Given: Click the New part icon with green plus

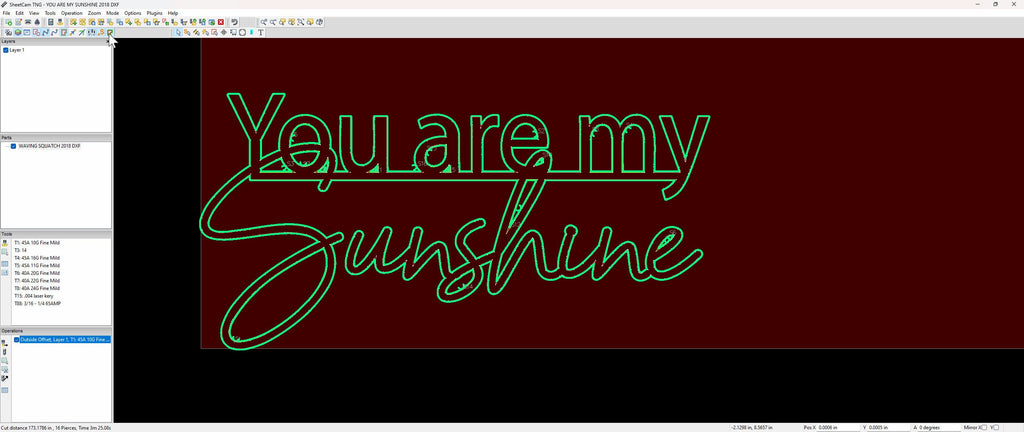Looking at the screenshot, I should coord(8,22).
